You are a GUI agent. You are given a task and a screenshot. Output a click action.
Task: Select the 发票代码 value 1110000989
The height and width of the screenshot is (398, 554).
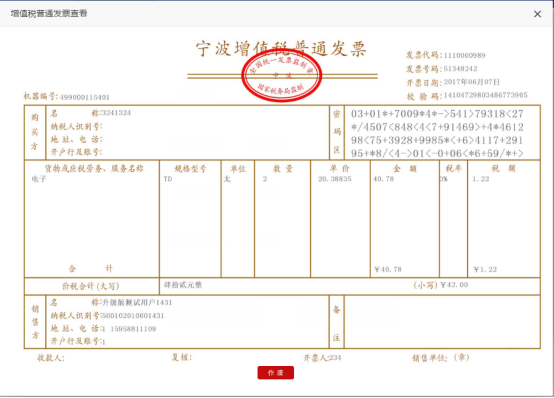point(464,55)
